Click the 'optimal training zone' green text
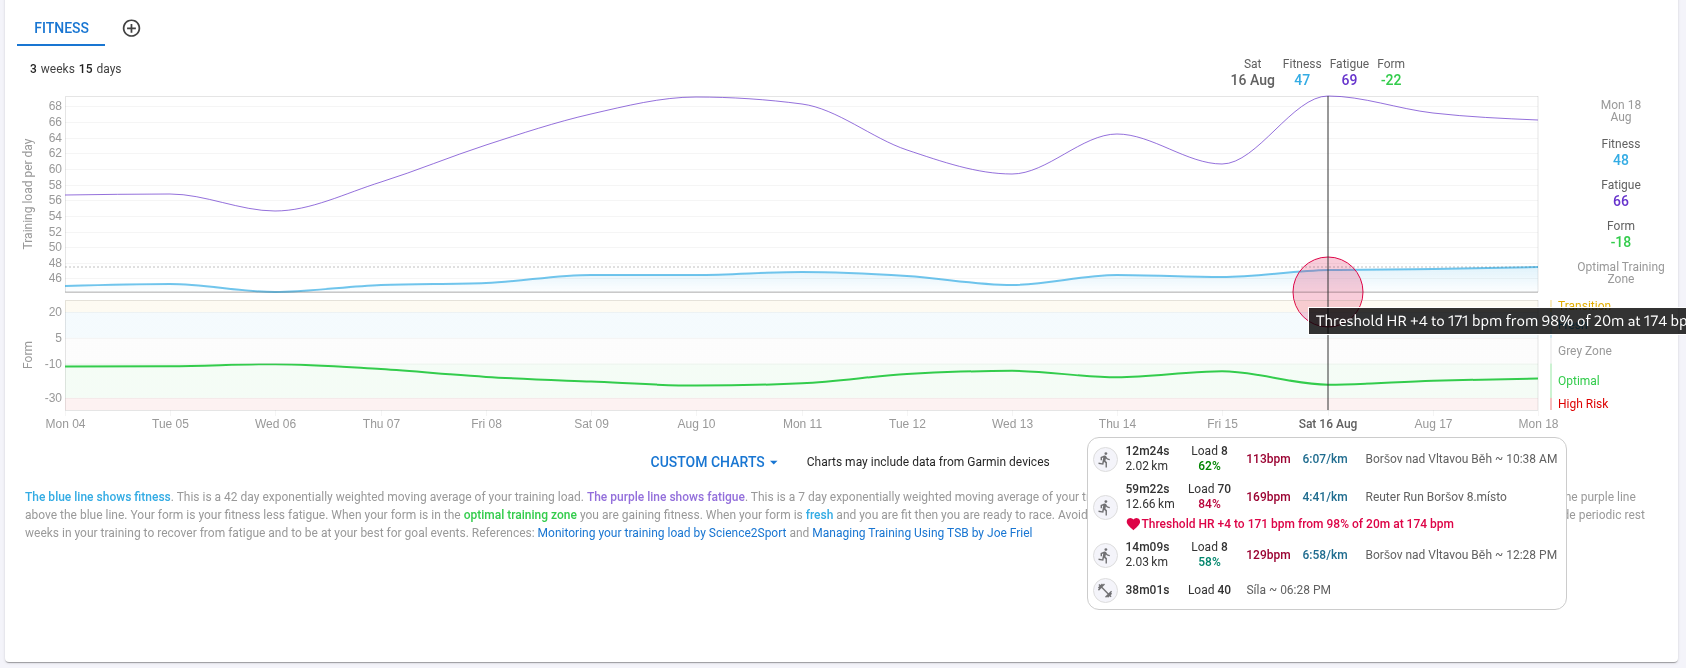1686x668 pixels. click(x=520, y=515)
